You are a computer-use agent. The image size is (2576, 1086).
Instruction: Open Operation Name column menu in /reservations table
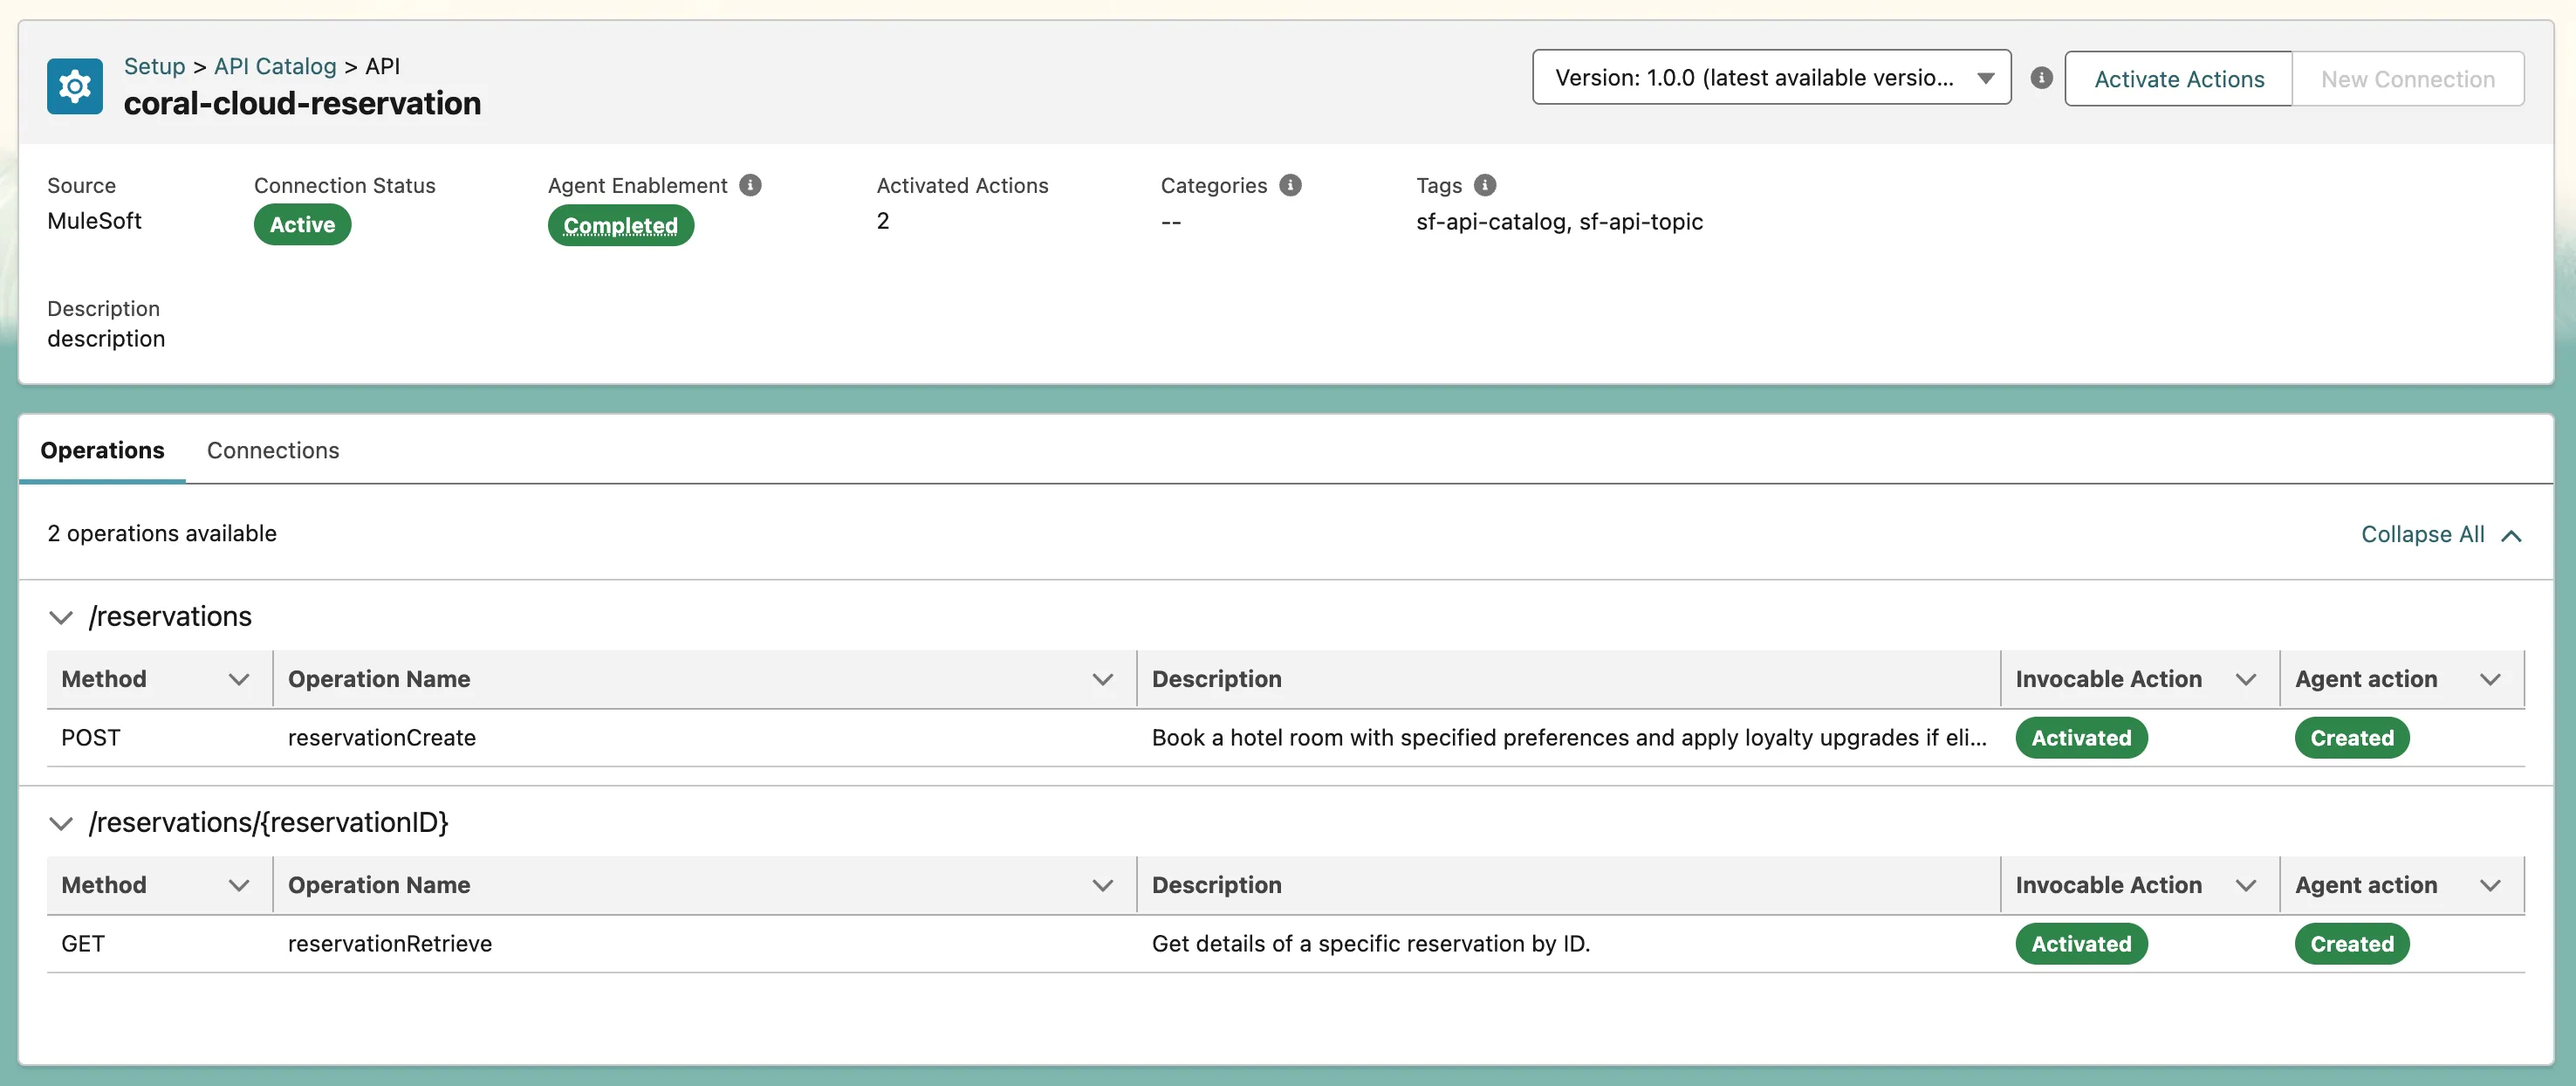(1102, 680)
